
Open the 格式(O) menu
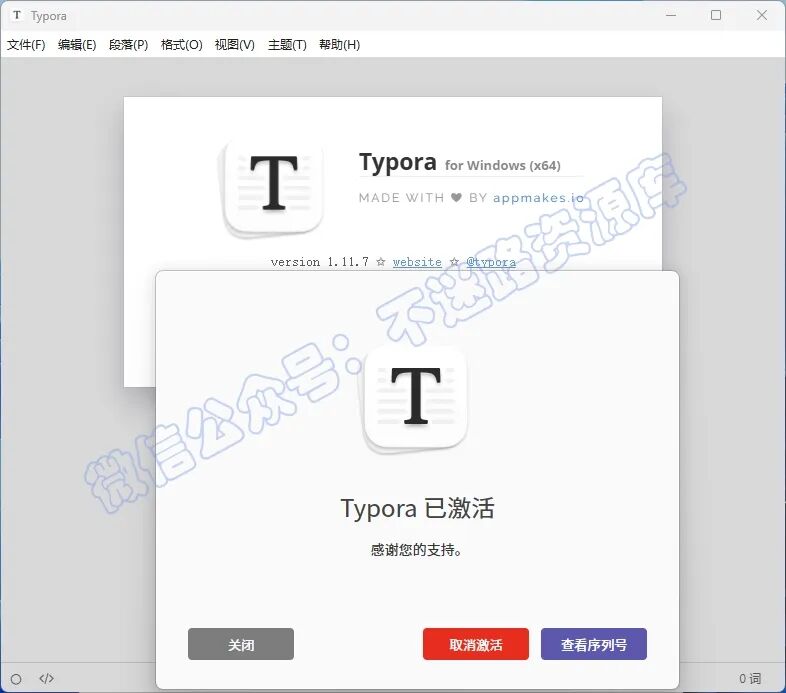click(x=181, y=45)
